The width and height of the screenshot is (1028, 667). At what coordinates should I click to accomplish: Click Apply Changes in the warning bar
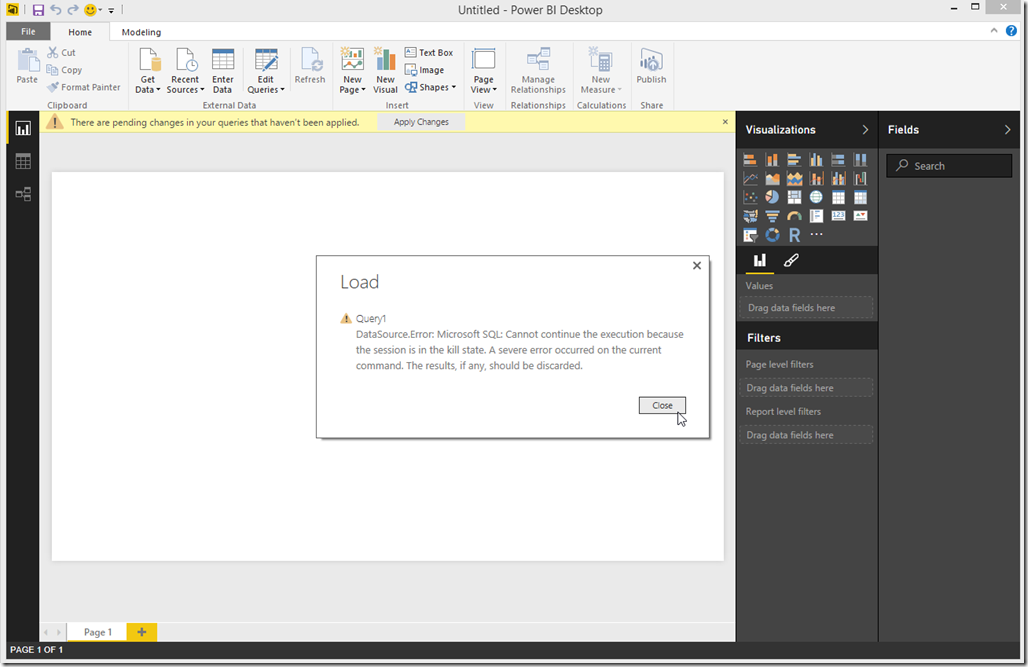click(421, 122)
